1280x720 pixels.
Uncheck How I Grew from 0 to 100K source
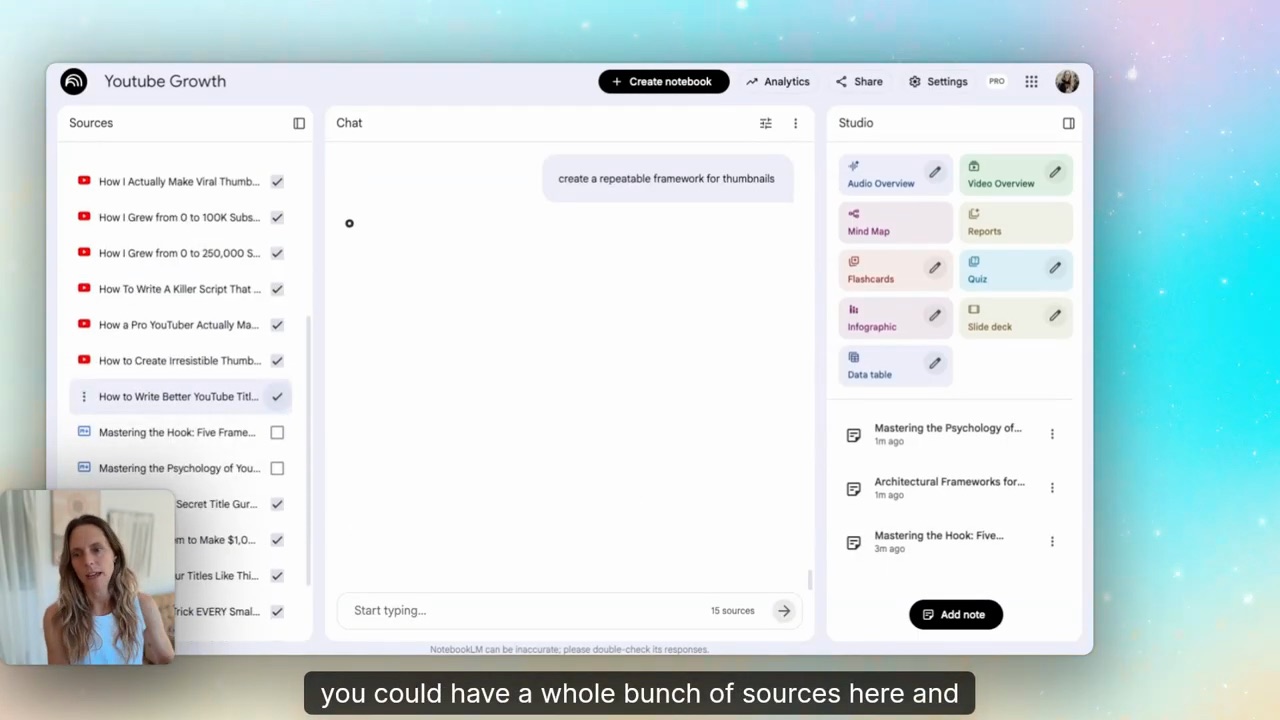pos(277,218)
